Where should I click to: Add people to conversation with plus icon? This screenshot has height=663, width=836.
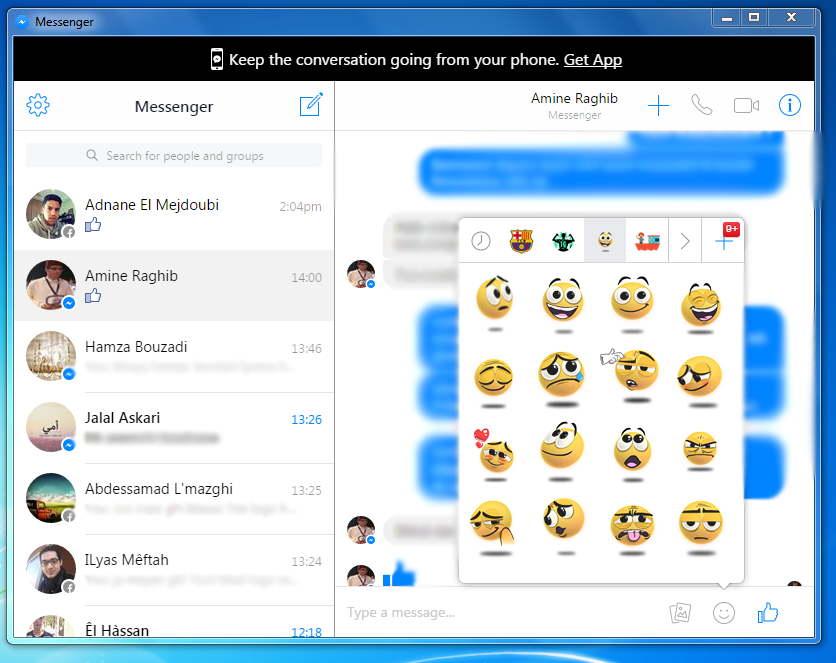pyautogui.click(x=658, y=106)
